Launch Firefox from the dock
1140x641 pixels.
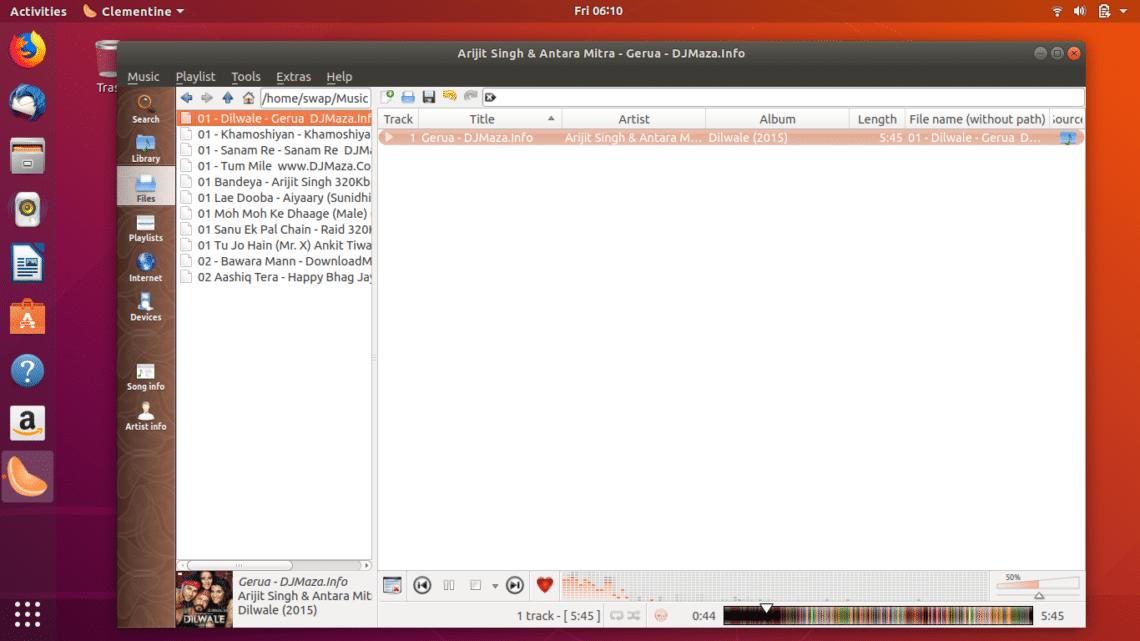click(28, 50)
